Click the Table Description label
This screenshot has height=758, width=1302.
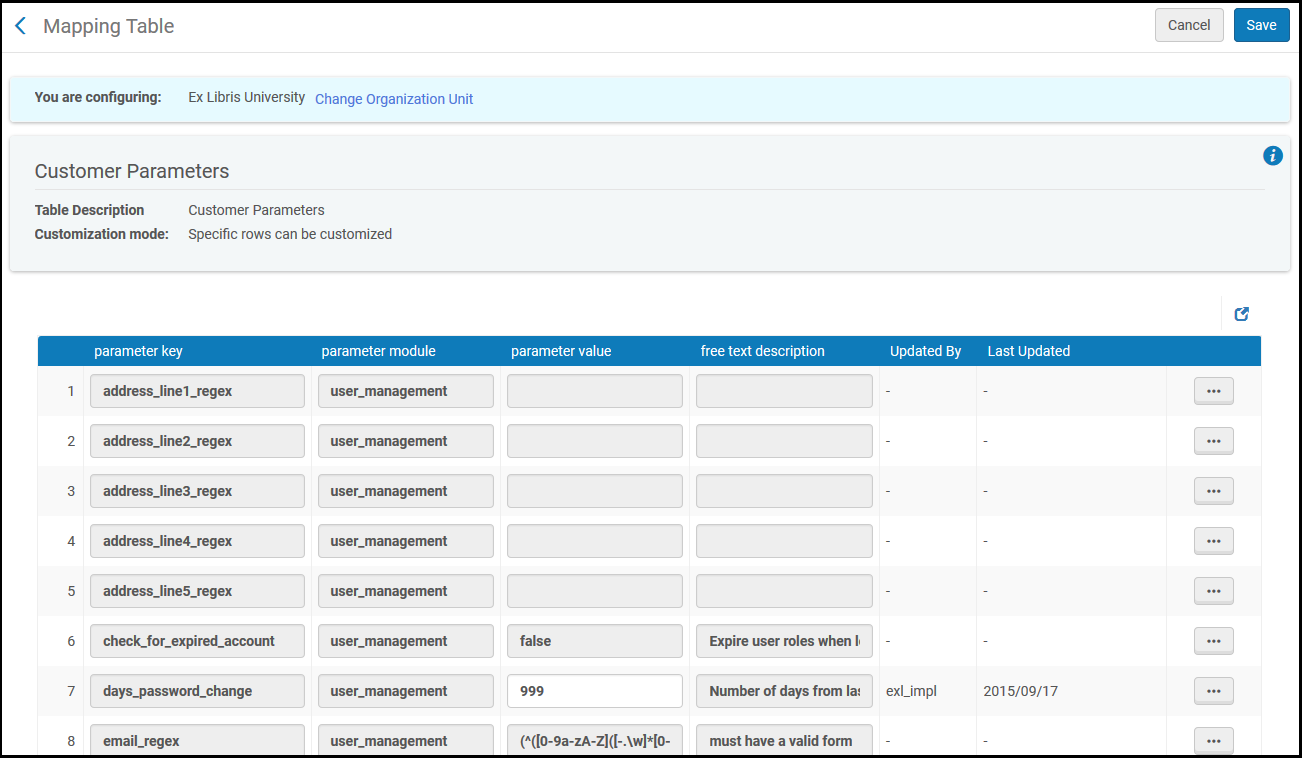[90, 210]
